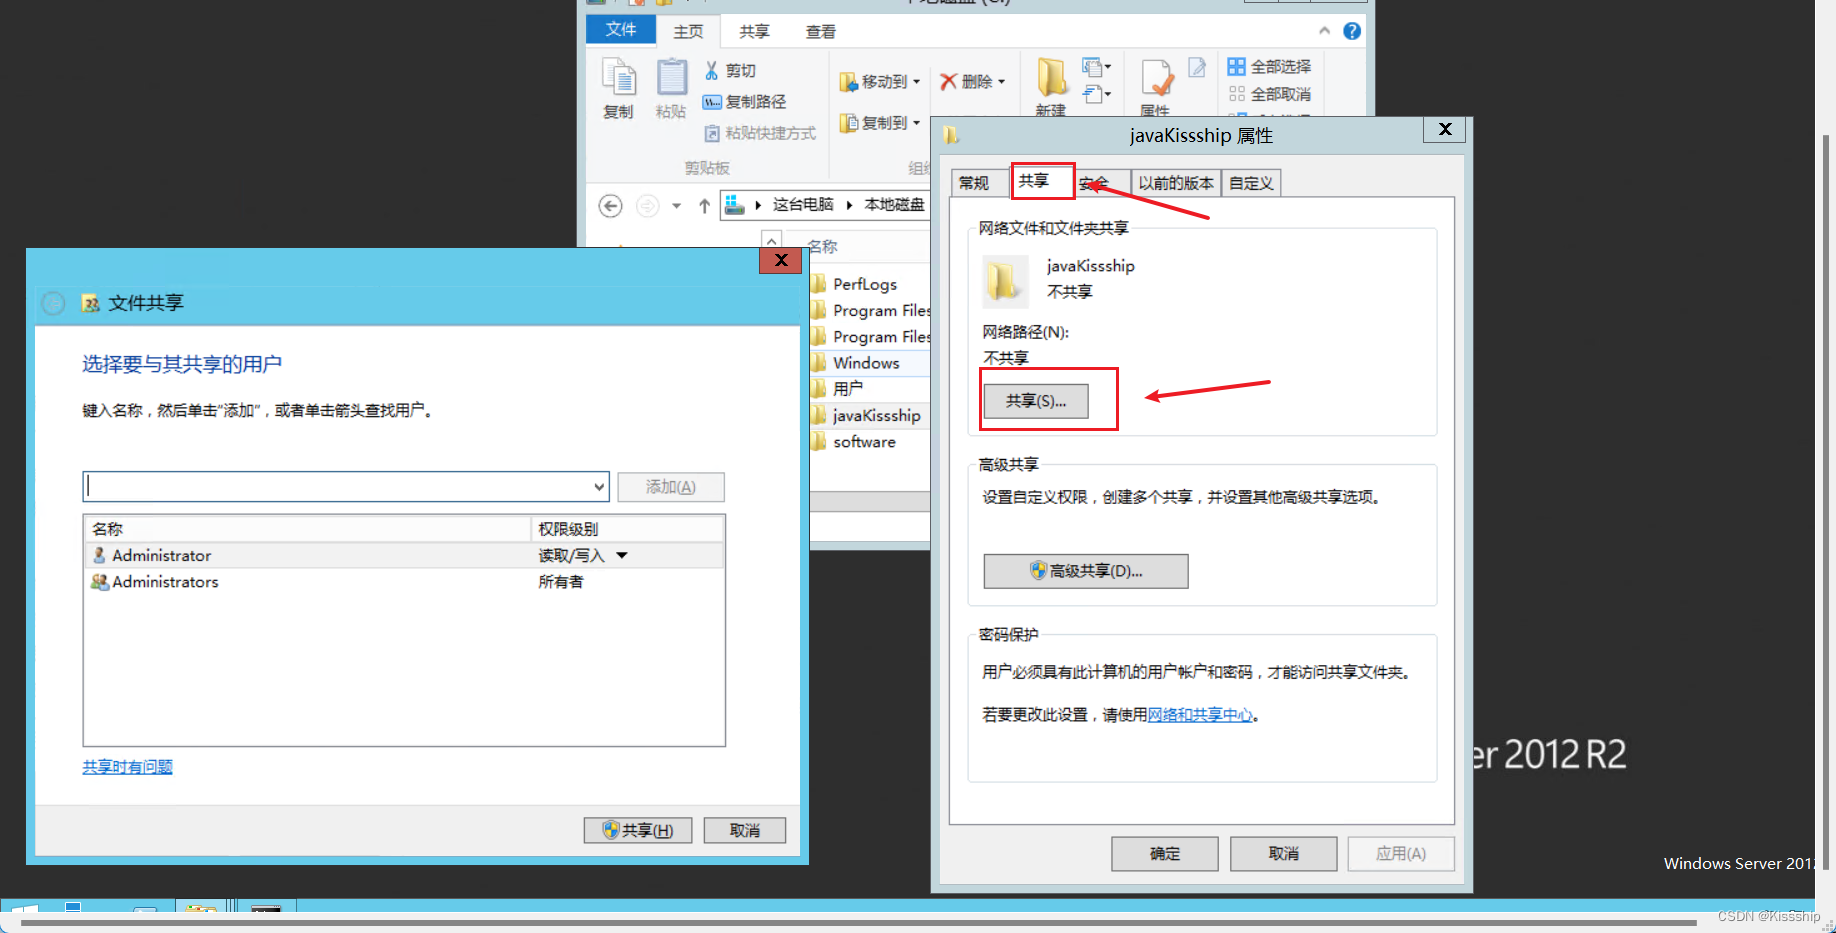Click 取消 (Cancel) in File Sharing dialog

pyautogui.click(x=745, y=830)
